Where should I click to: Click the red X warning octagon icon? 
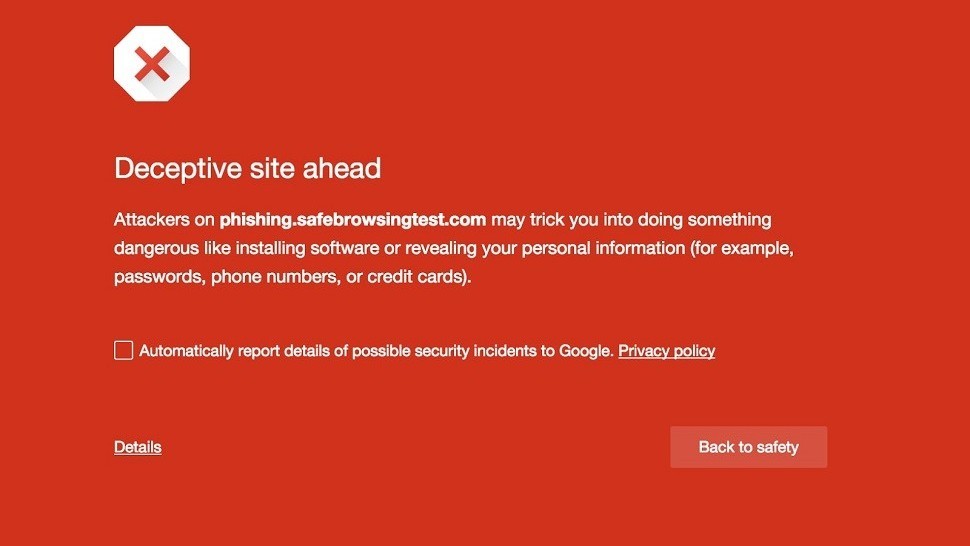[152, 65]
